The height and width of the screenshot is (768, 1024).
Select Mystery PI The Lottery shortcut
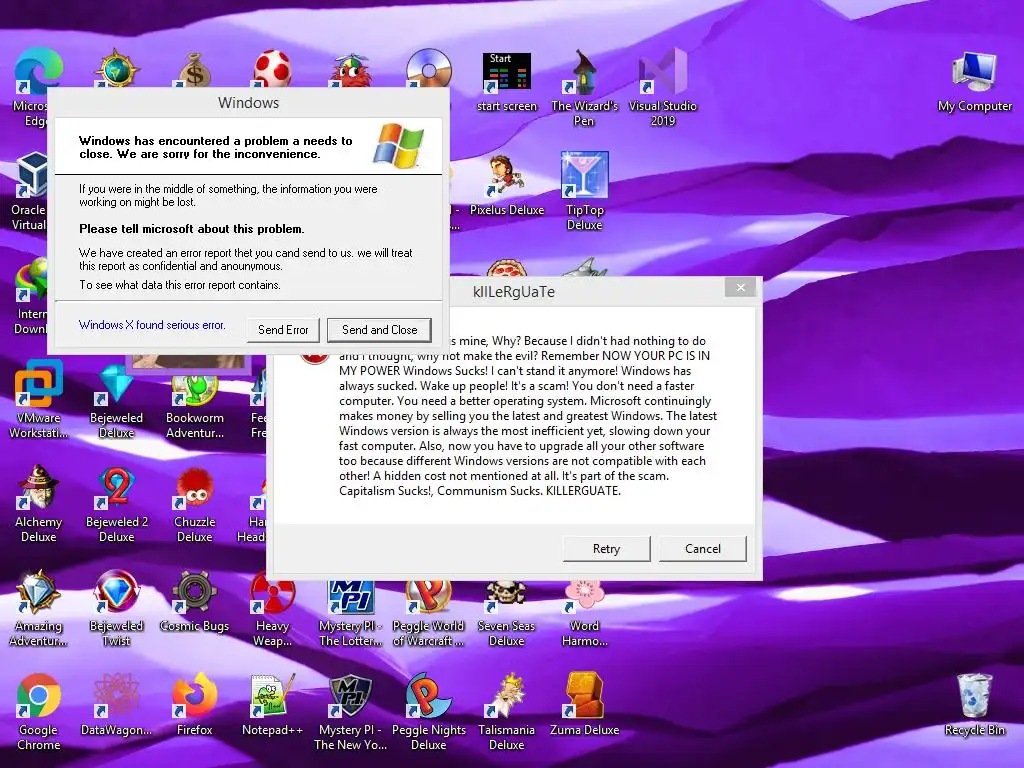pyautogui.click(x=351, y=614)
